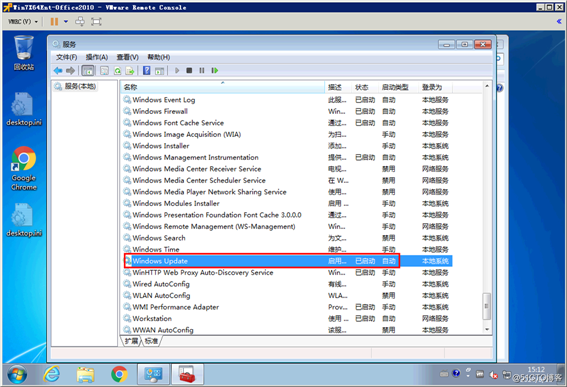The height and width of the screenshot is (387, 567).
Task: Open the 帮助(H) menu
Action: [x=159, y=57]
